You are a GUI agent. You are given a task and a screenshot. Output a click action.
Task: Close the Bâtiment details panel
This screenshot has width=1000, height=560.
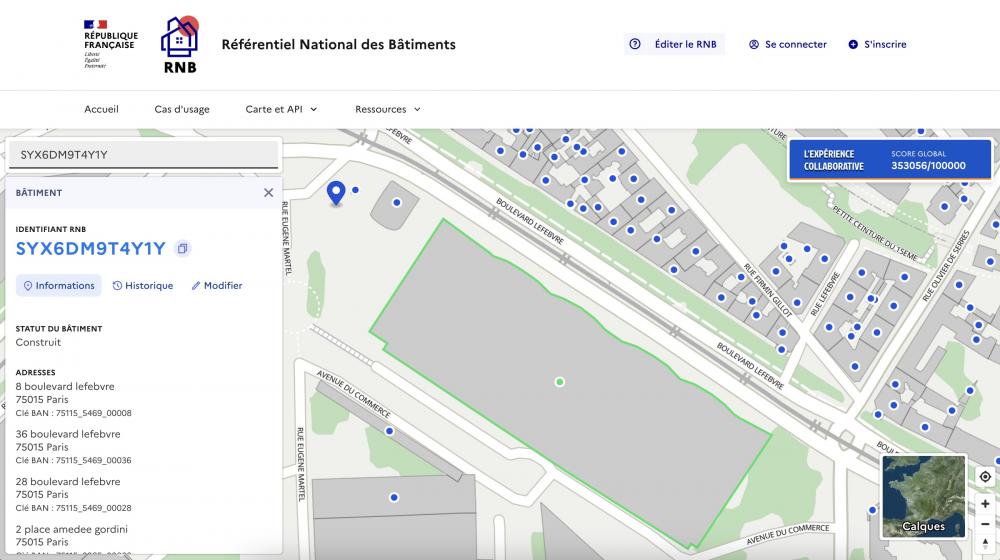coord(268,193)
